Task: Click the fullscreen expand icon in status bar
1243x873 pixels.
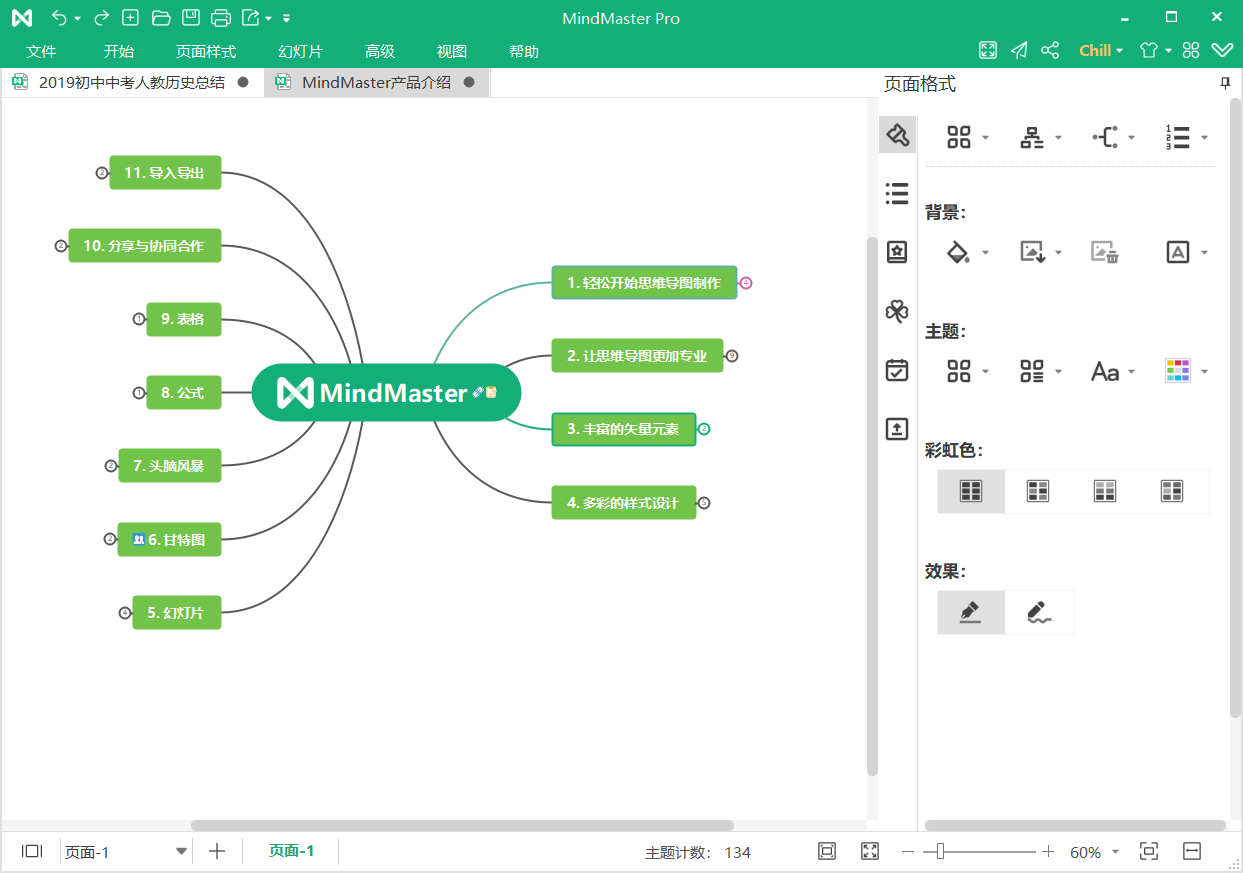Action: 870,851
